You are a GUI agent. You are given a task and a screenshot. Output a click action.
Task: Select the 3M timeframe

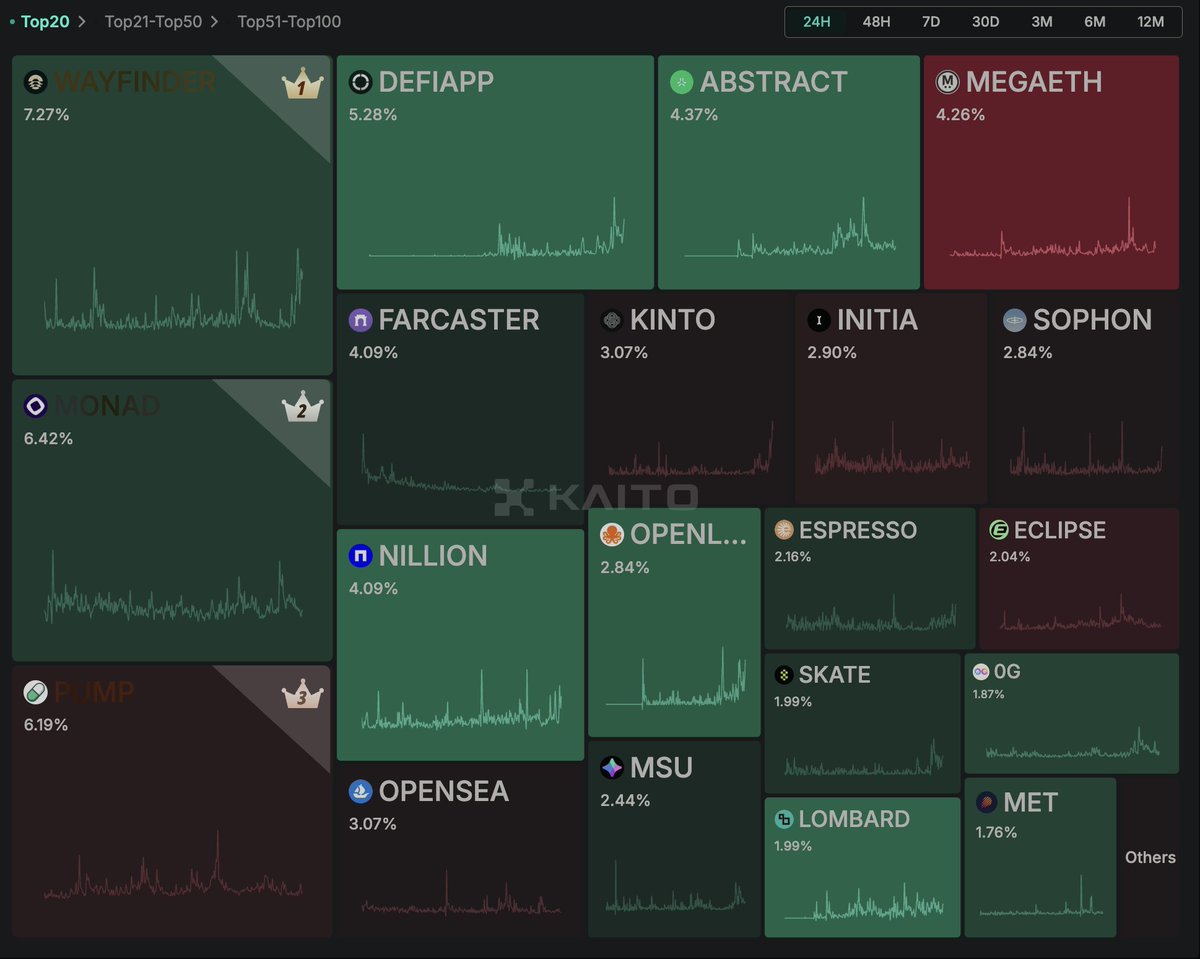1042,21
